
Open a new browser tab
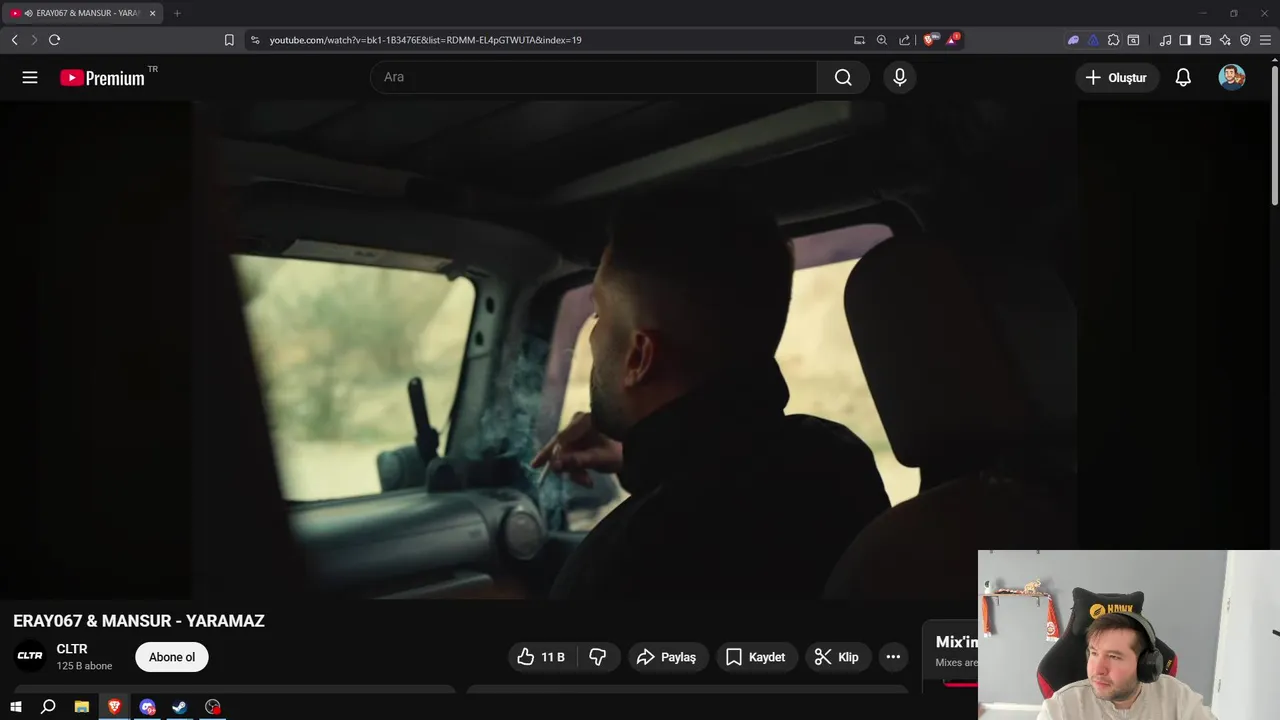(177, 13)
